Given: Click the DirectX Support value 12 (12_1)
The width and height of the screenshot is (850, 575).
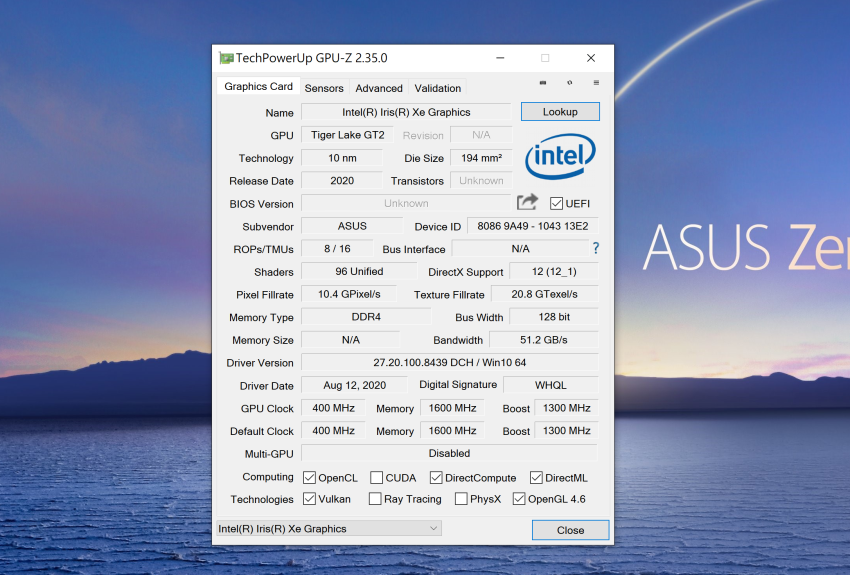Looking at the screenshot, I should [x=554, y=272].
